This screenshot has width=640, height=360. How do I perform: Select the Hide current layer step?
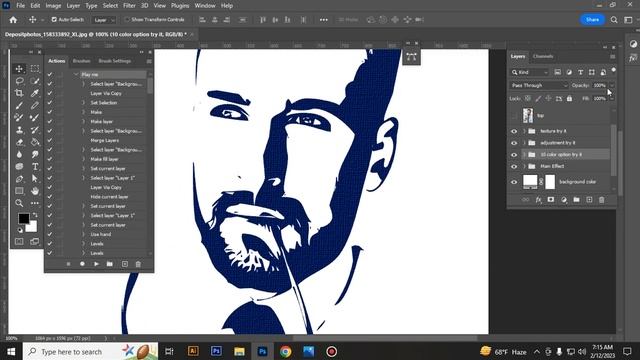(109, 197)
